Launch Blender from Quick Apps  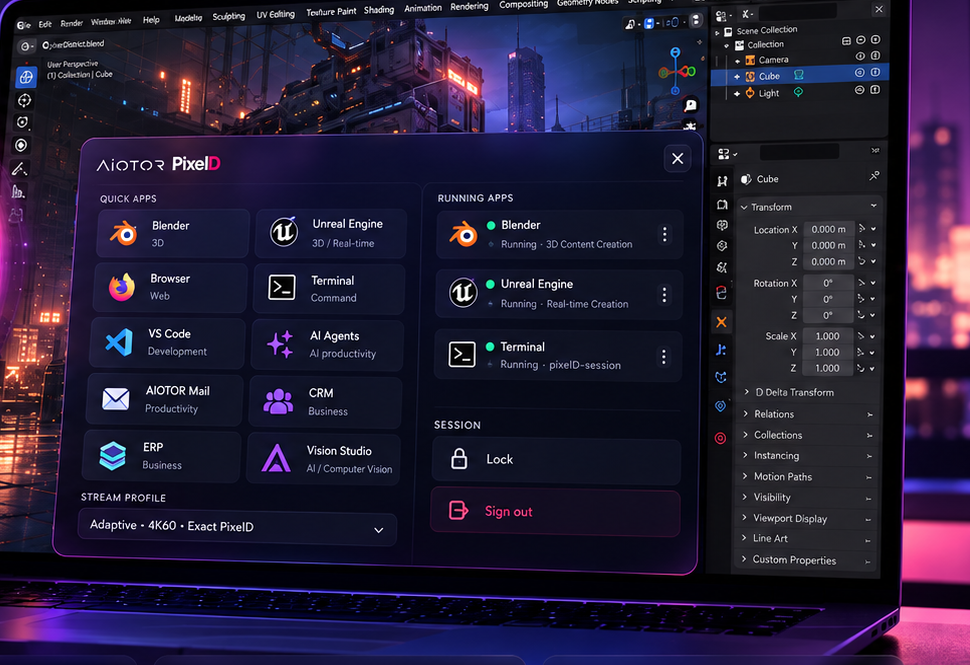tap(173, 233)
